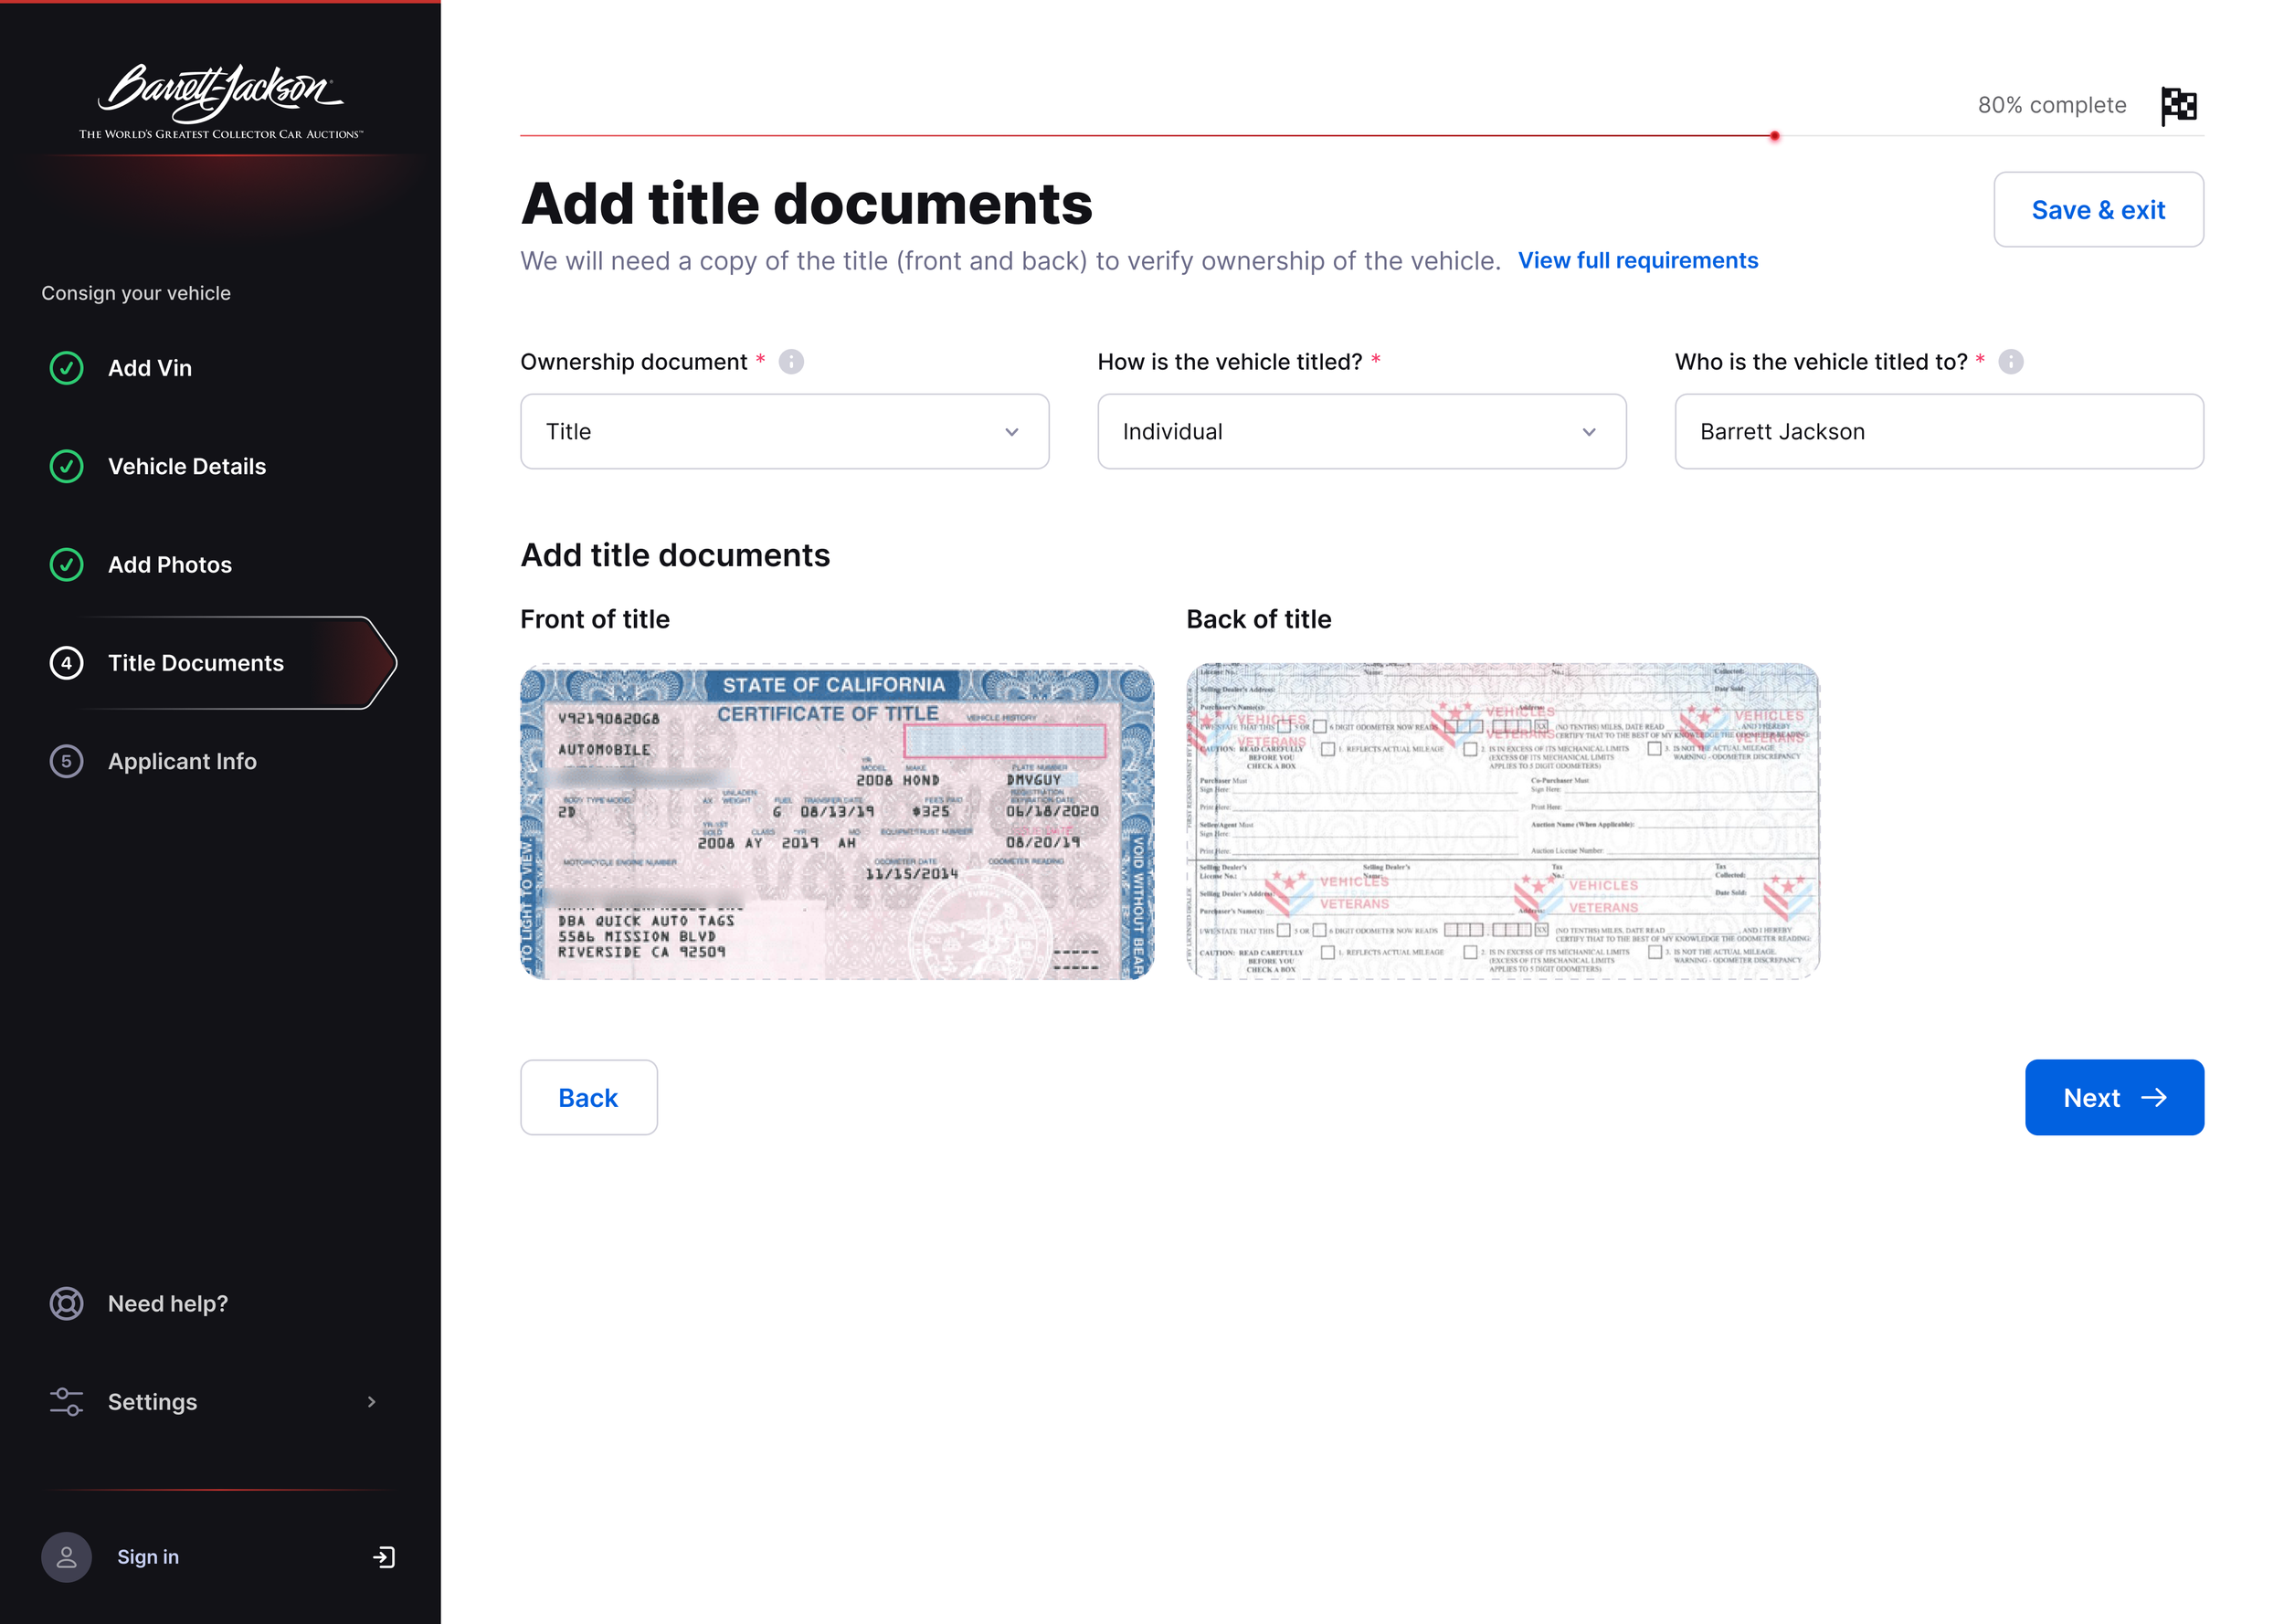Screen dimensions: 2284x1624
Task: Click the Sign in link
Action: pos(148,1557)
